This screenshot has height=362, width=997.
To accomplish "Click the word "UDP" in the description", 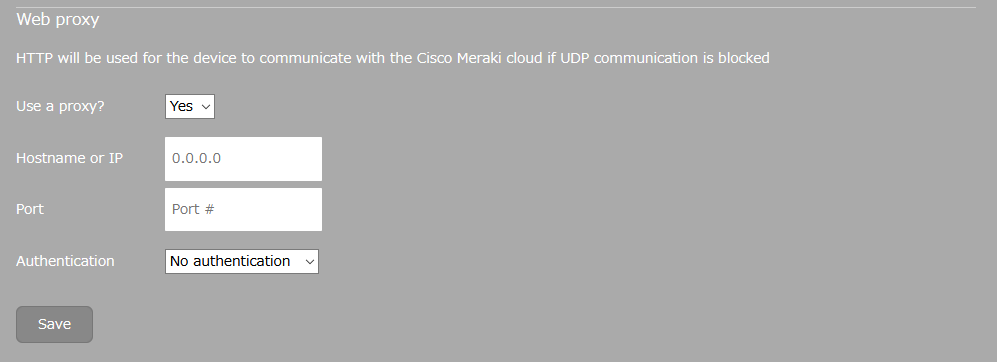I will pos(575,58).
